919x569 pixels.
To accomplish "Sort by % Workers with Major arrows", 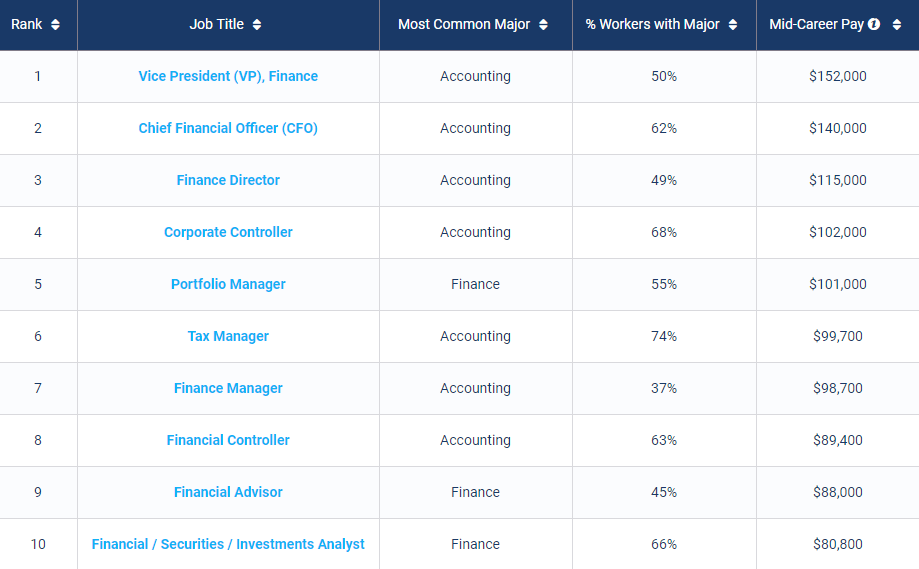I will coord(733,25).
